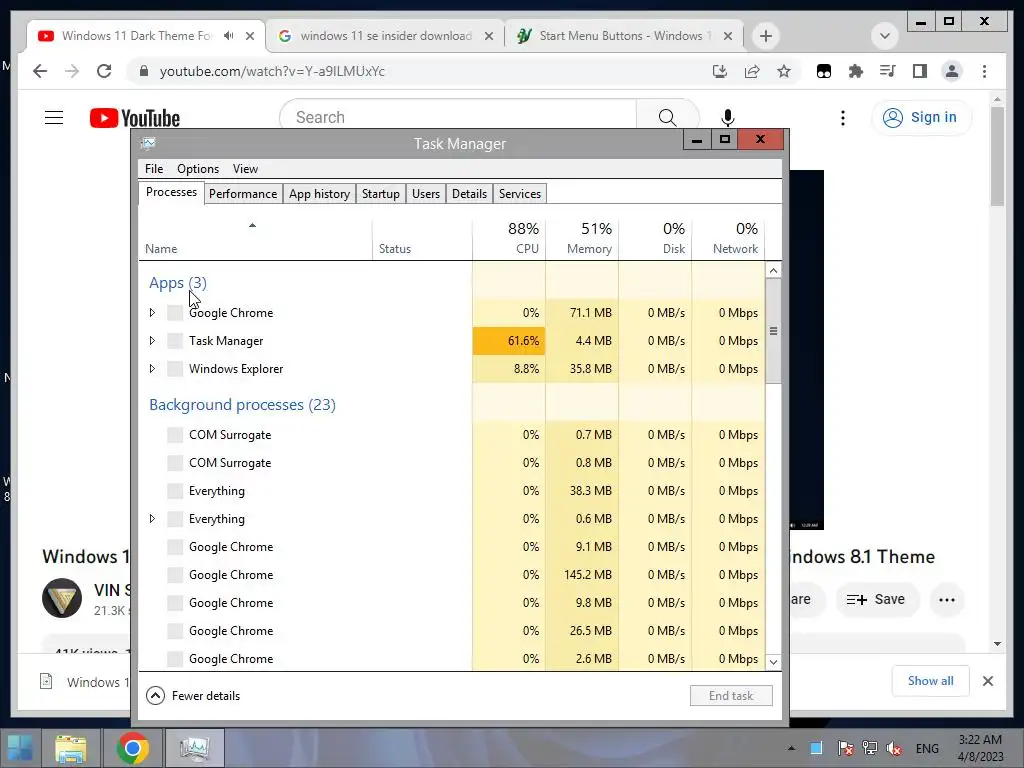The height and width of the screenshot is (768, 1024).
Task: Open the media controls icon in Chrome toolbar
Action: 888,71
